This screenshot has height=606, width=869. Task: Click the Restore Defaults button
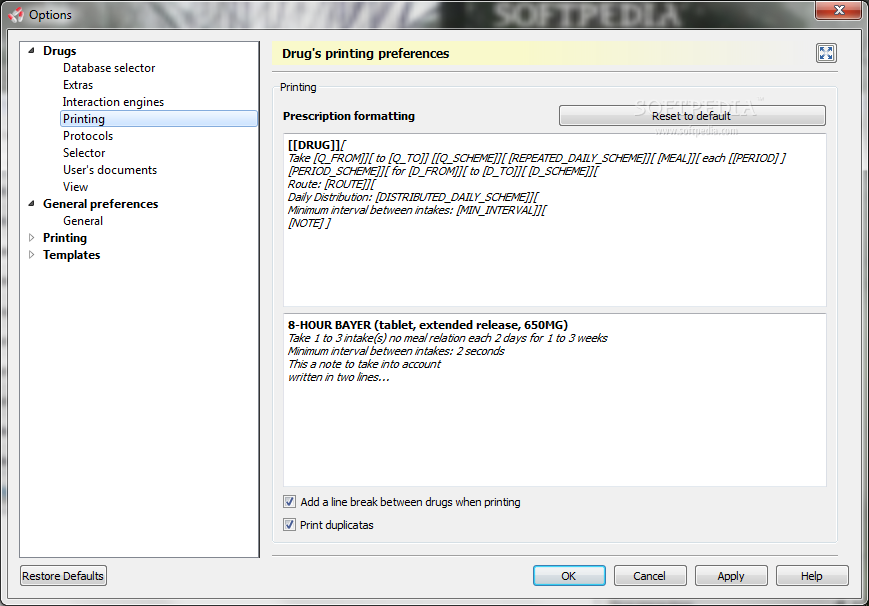(x=63, y=576)
